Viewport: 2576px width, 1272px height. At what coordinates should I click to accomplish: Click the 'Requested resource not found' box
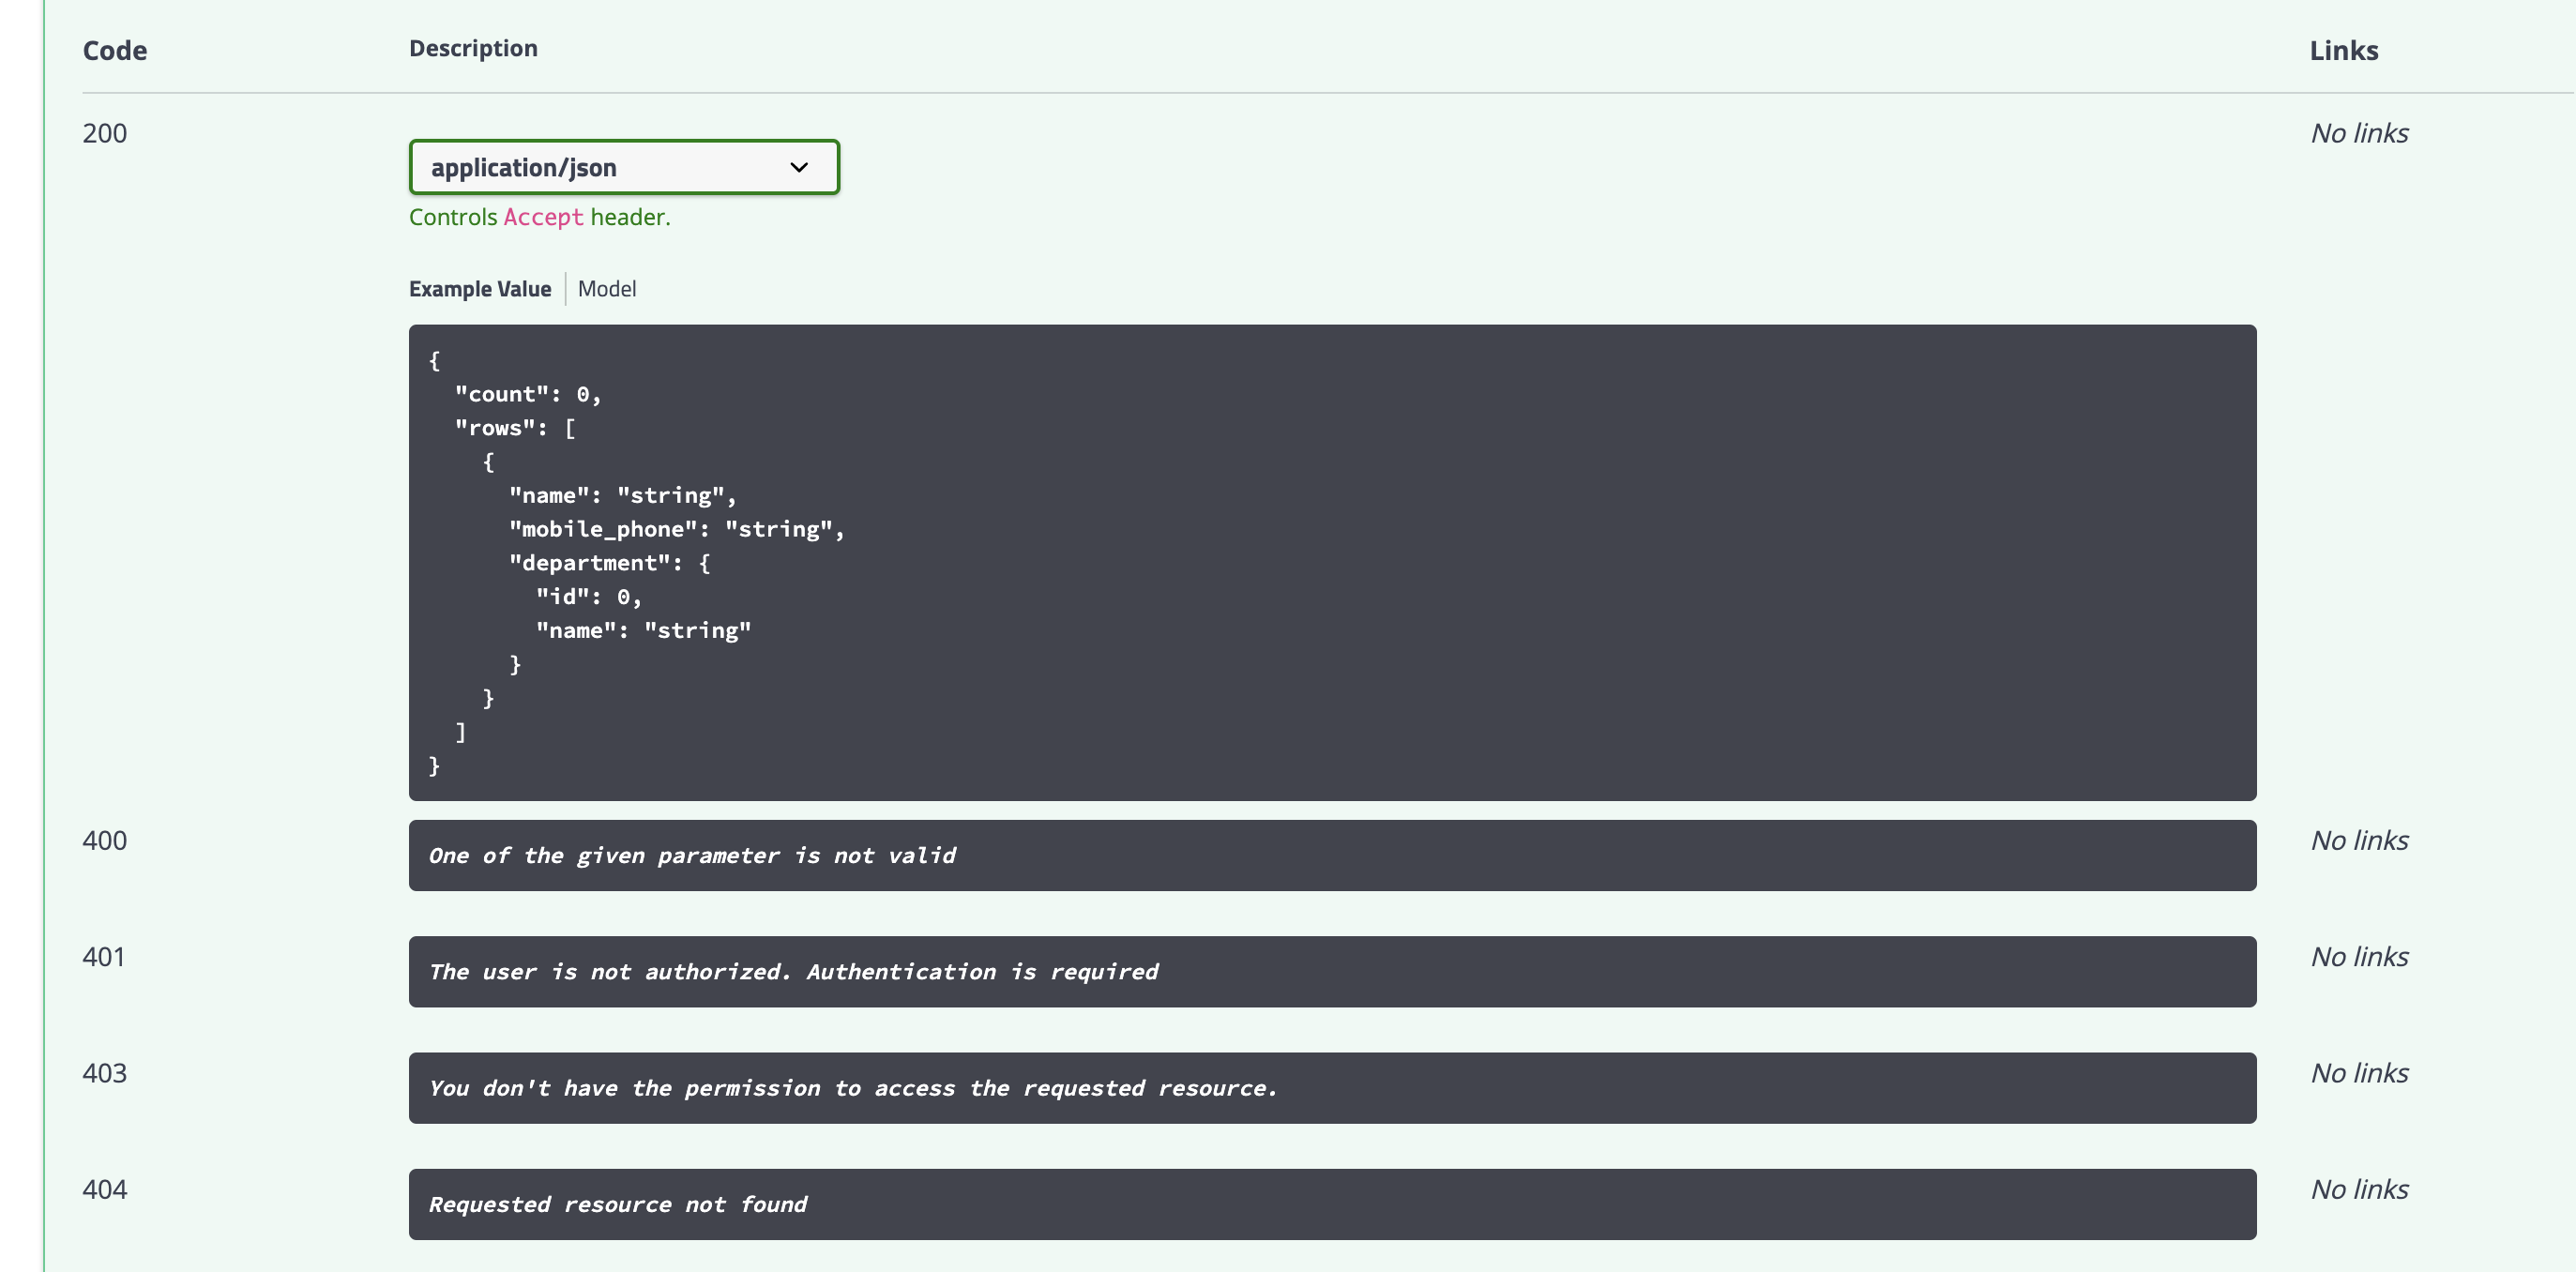point(617,1205)
